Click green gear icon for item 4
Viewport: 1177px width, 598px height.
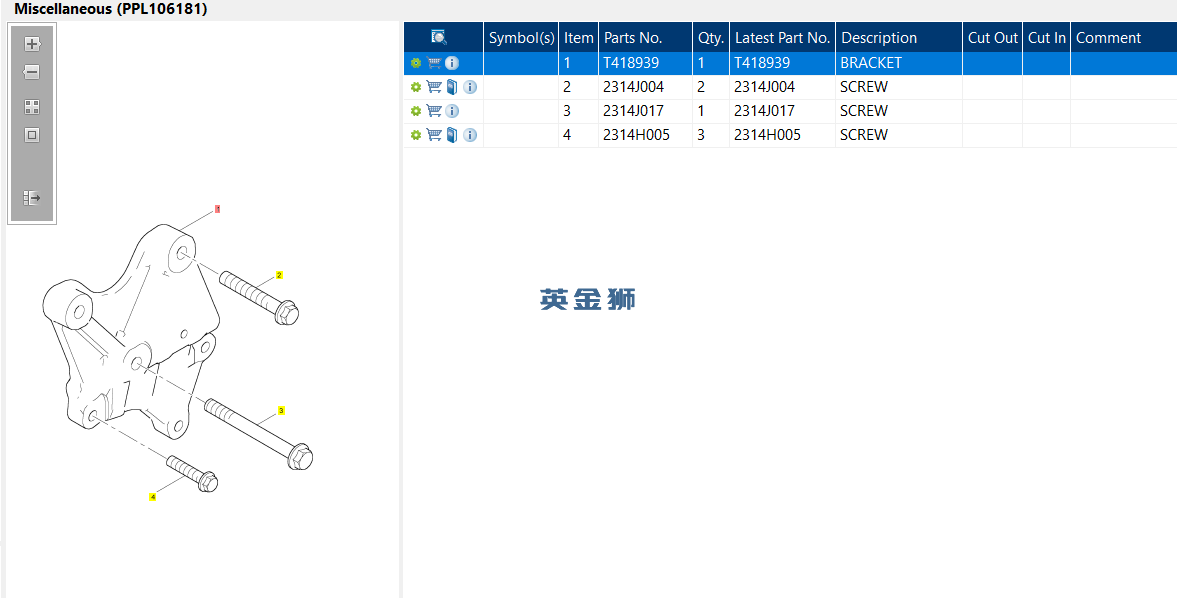pyautogui.click(x=416, y=135)
